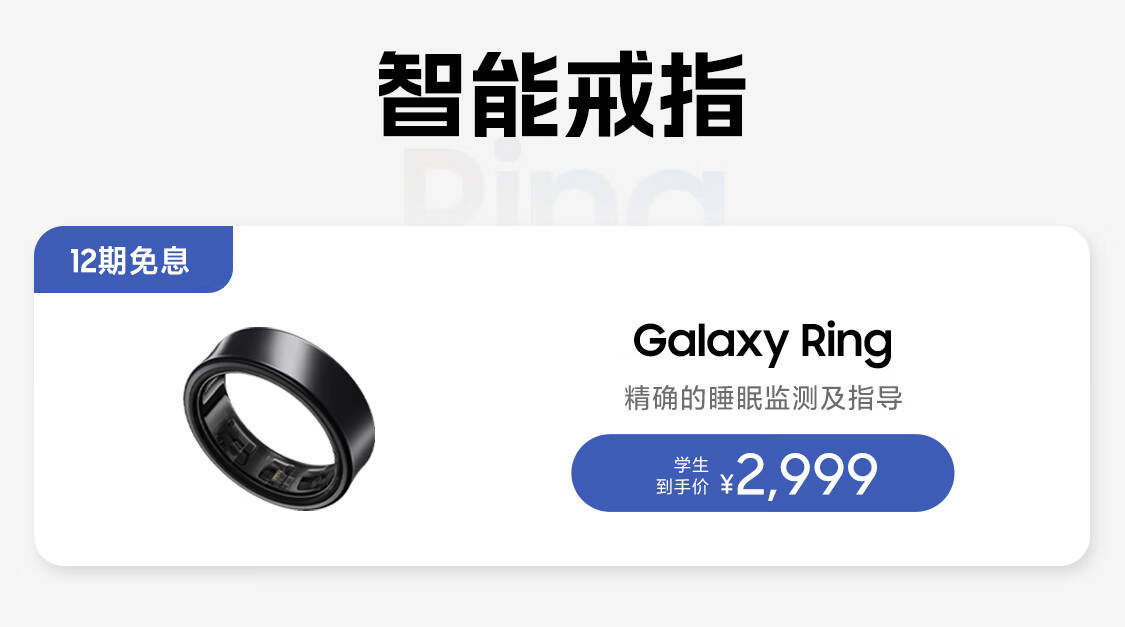Click the word Galaxy in product name
Image resolution: width=1125 pixels, height=627 pixels.
pos(711,342)
